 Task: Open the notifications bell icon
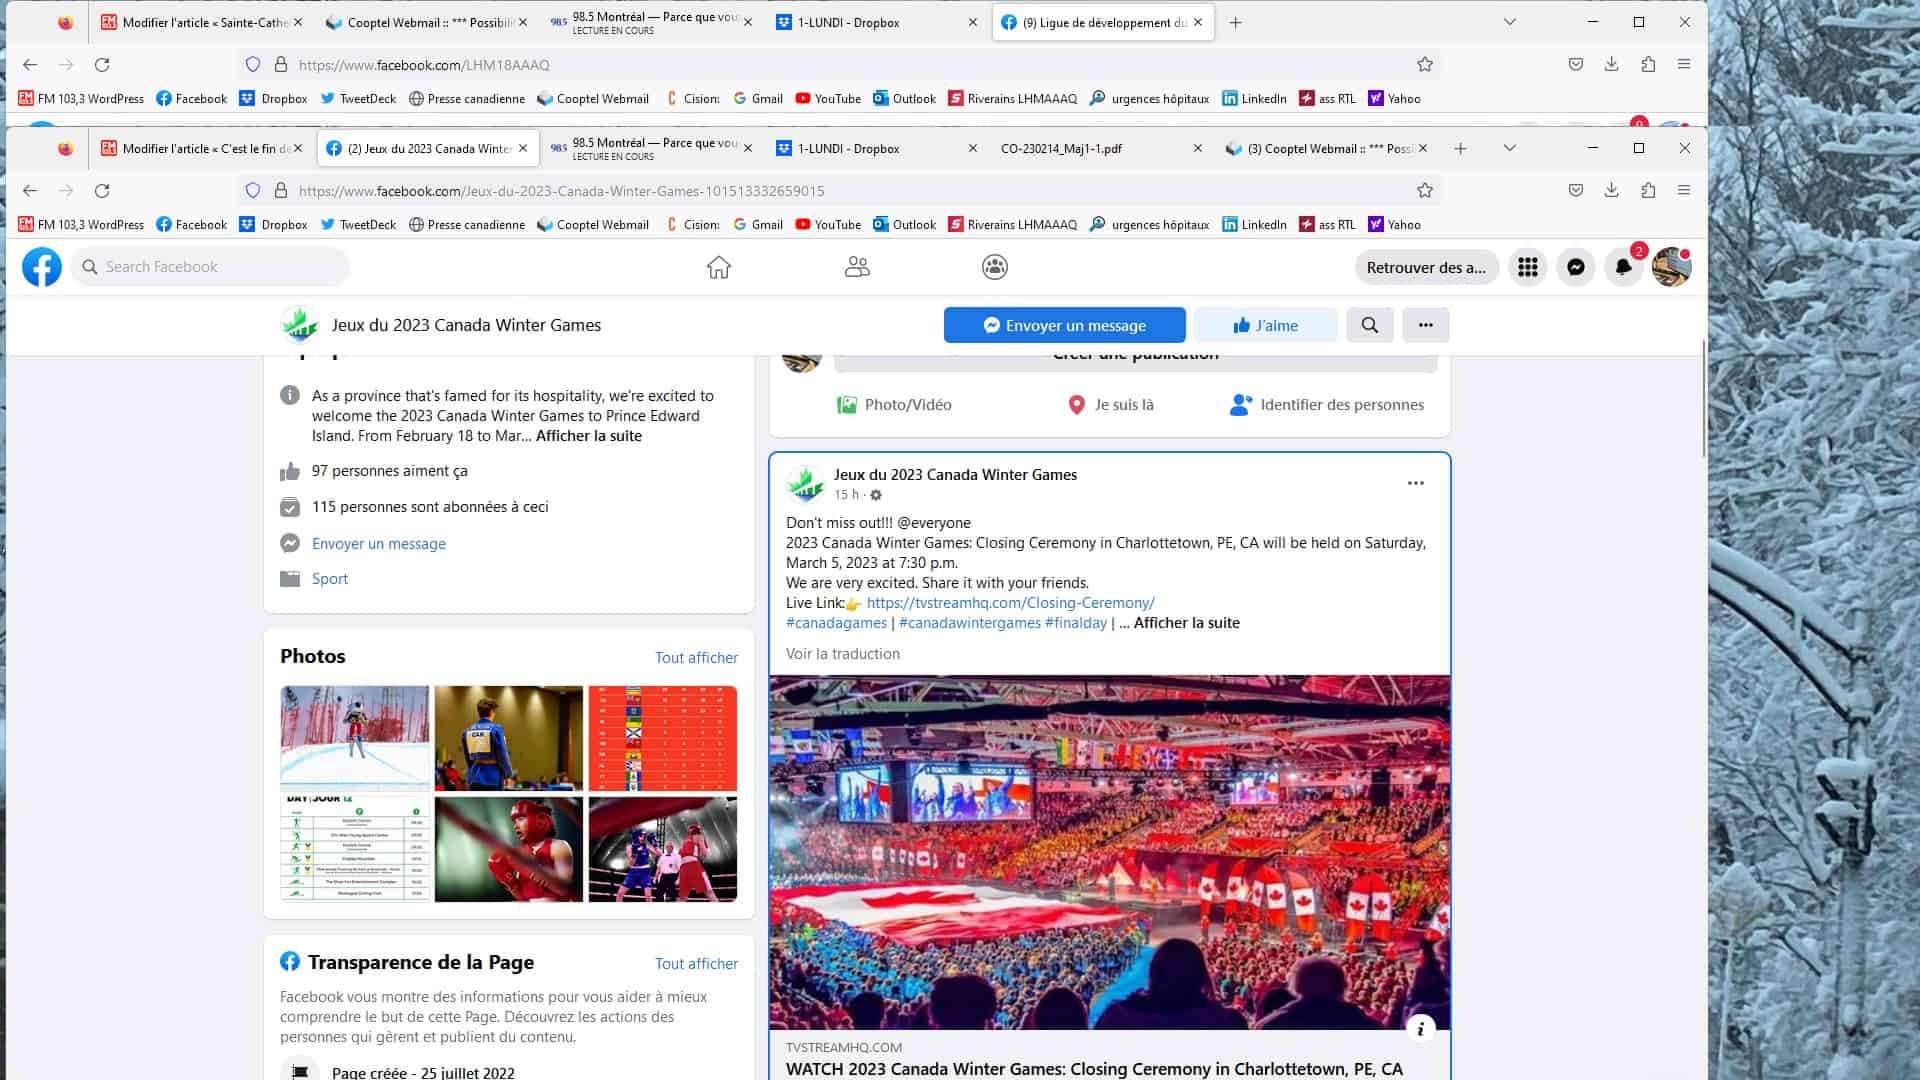point(1623,267)
